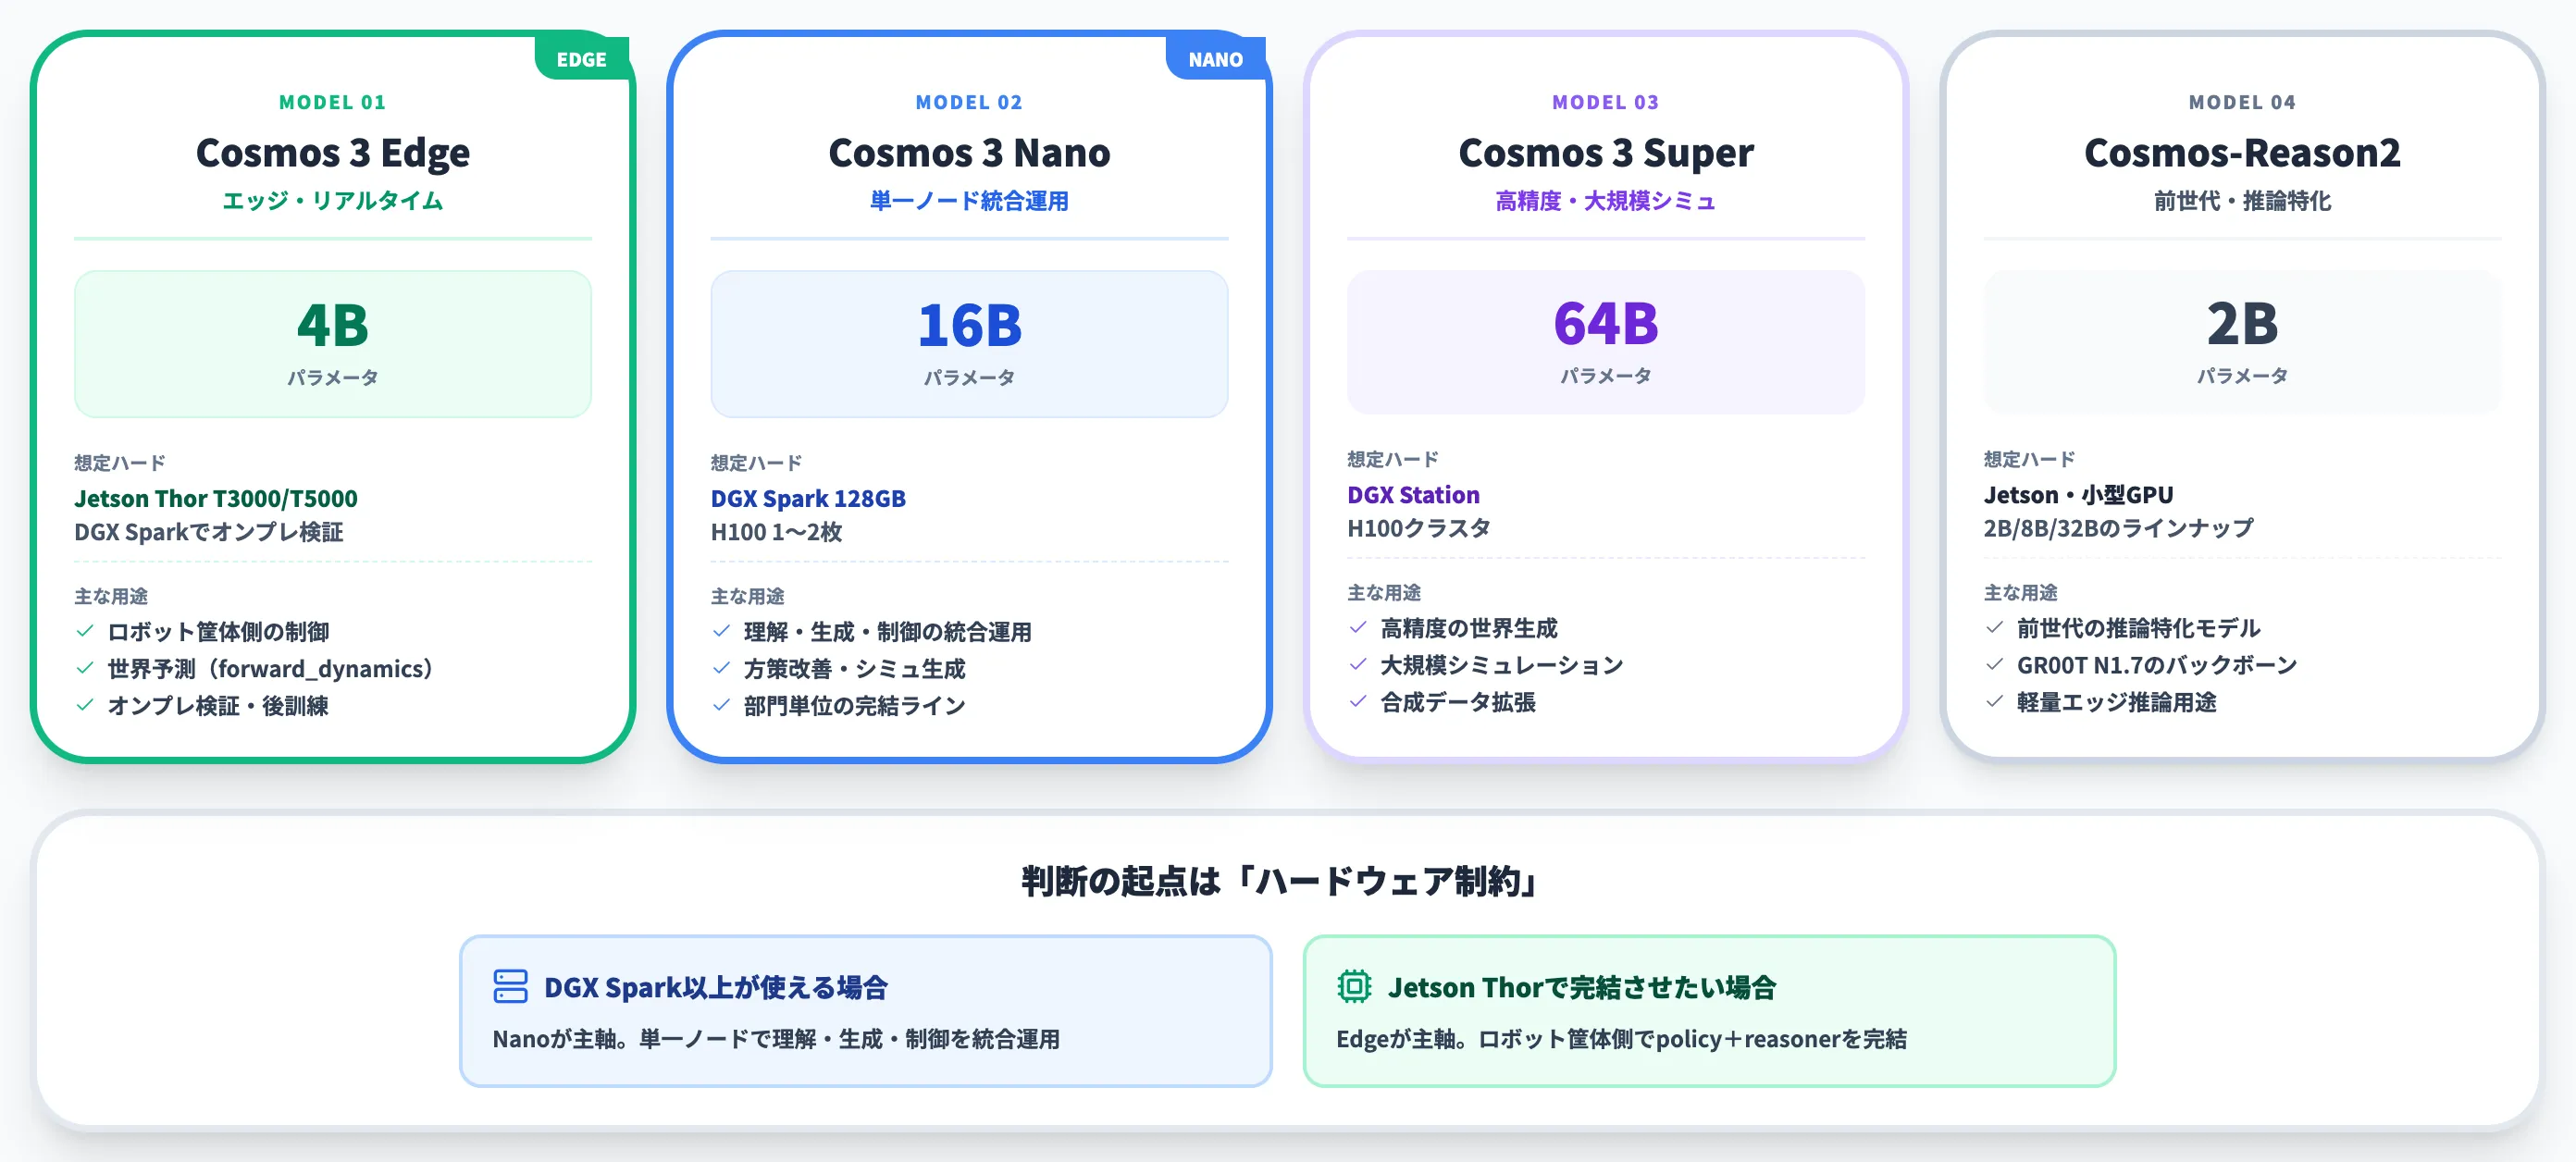Viewport: 2576px width, 1162px height.
Task: Click the blue NANO badge
Action: coord(1215,59)
